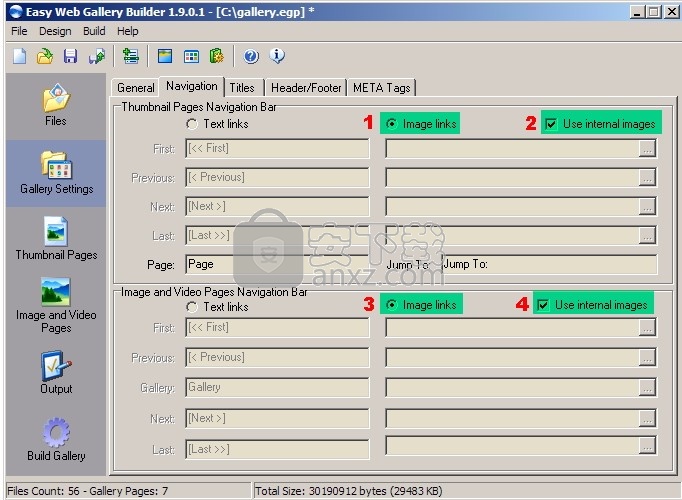The image size is (682, 500).
Task: Click the info about toolbar icon
Action: click(277, 56)
